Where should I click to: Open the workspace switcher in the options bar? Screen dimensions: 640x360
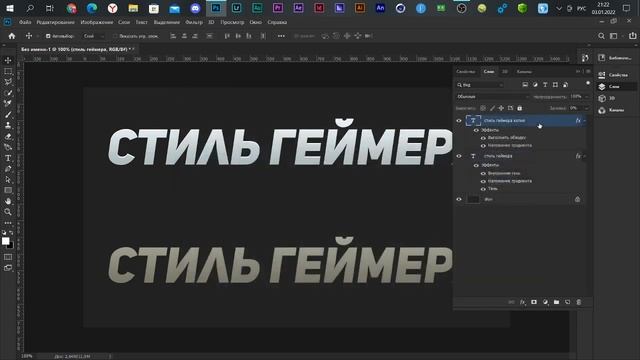pos(613,36)
